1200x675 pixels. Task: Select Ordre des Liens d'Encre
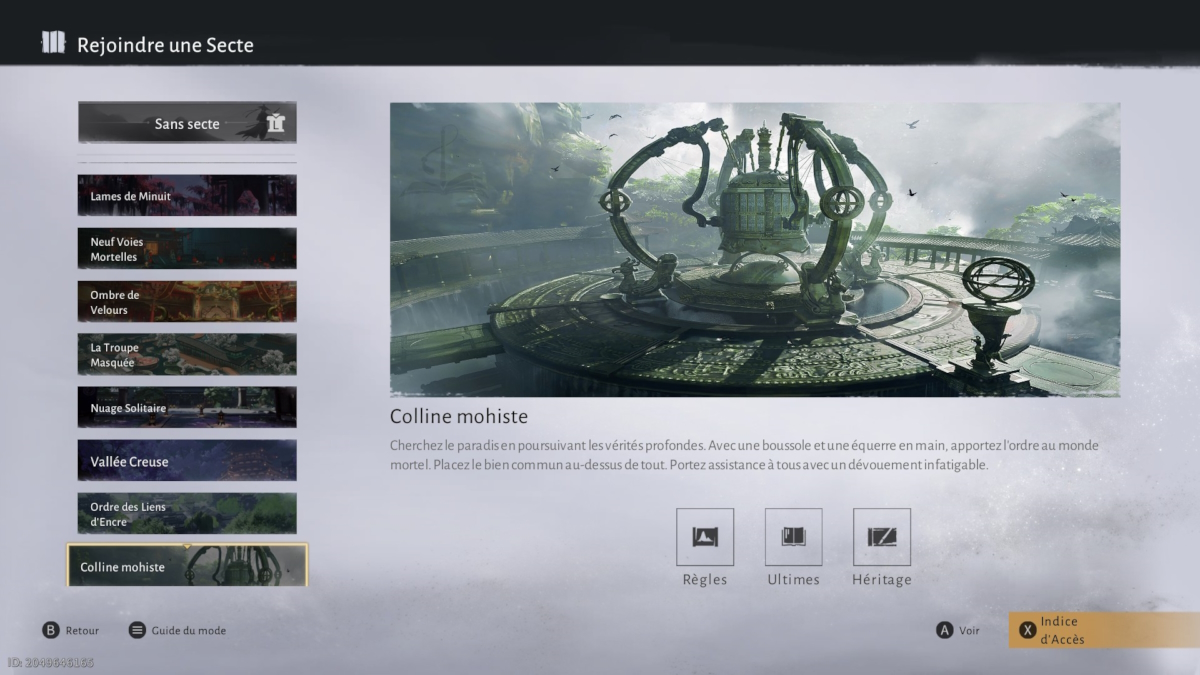pyautogui.click(x=187, y=514)
